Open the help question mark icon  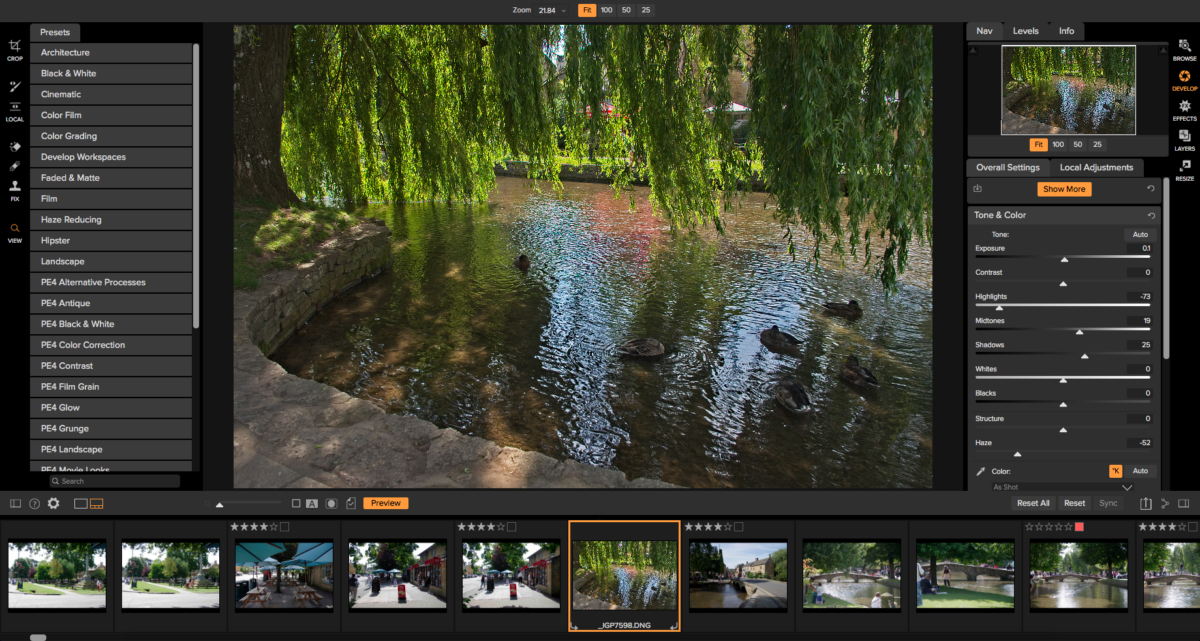click(x=35, y=504)
